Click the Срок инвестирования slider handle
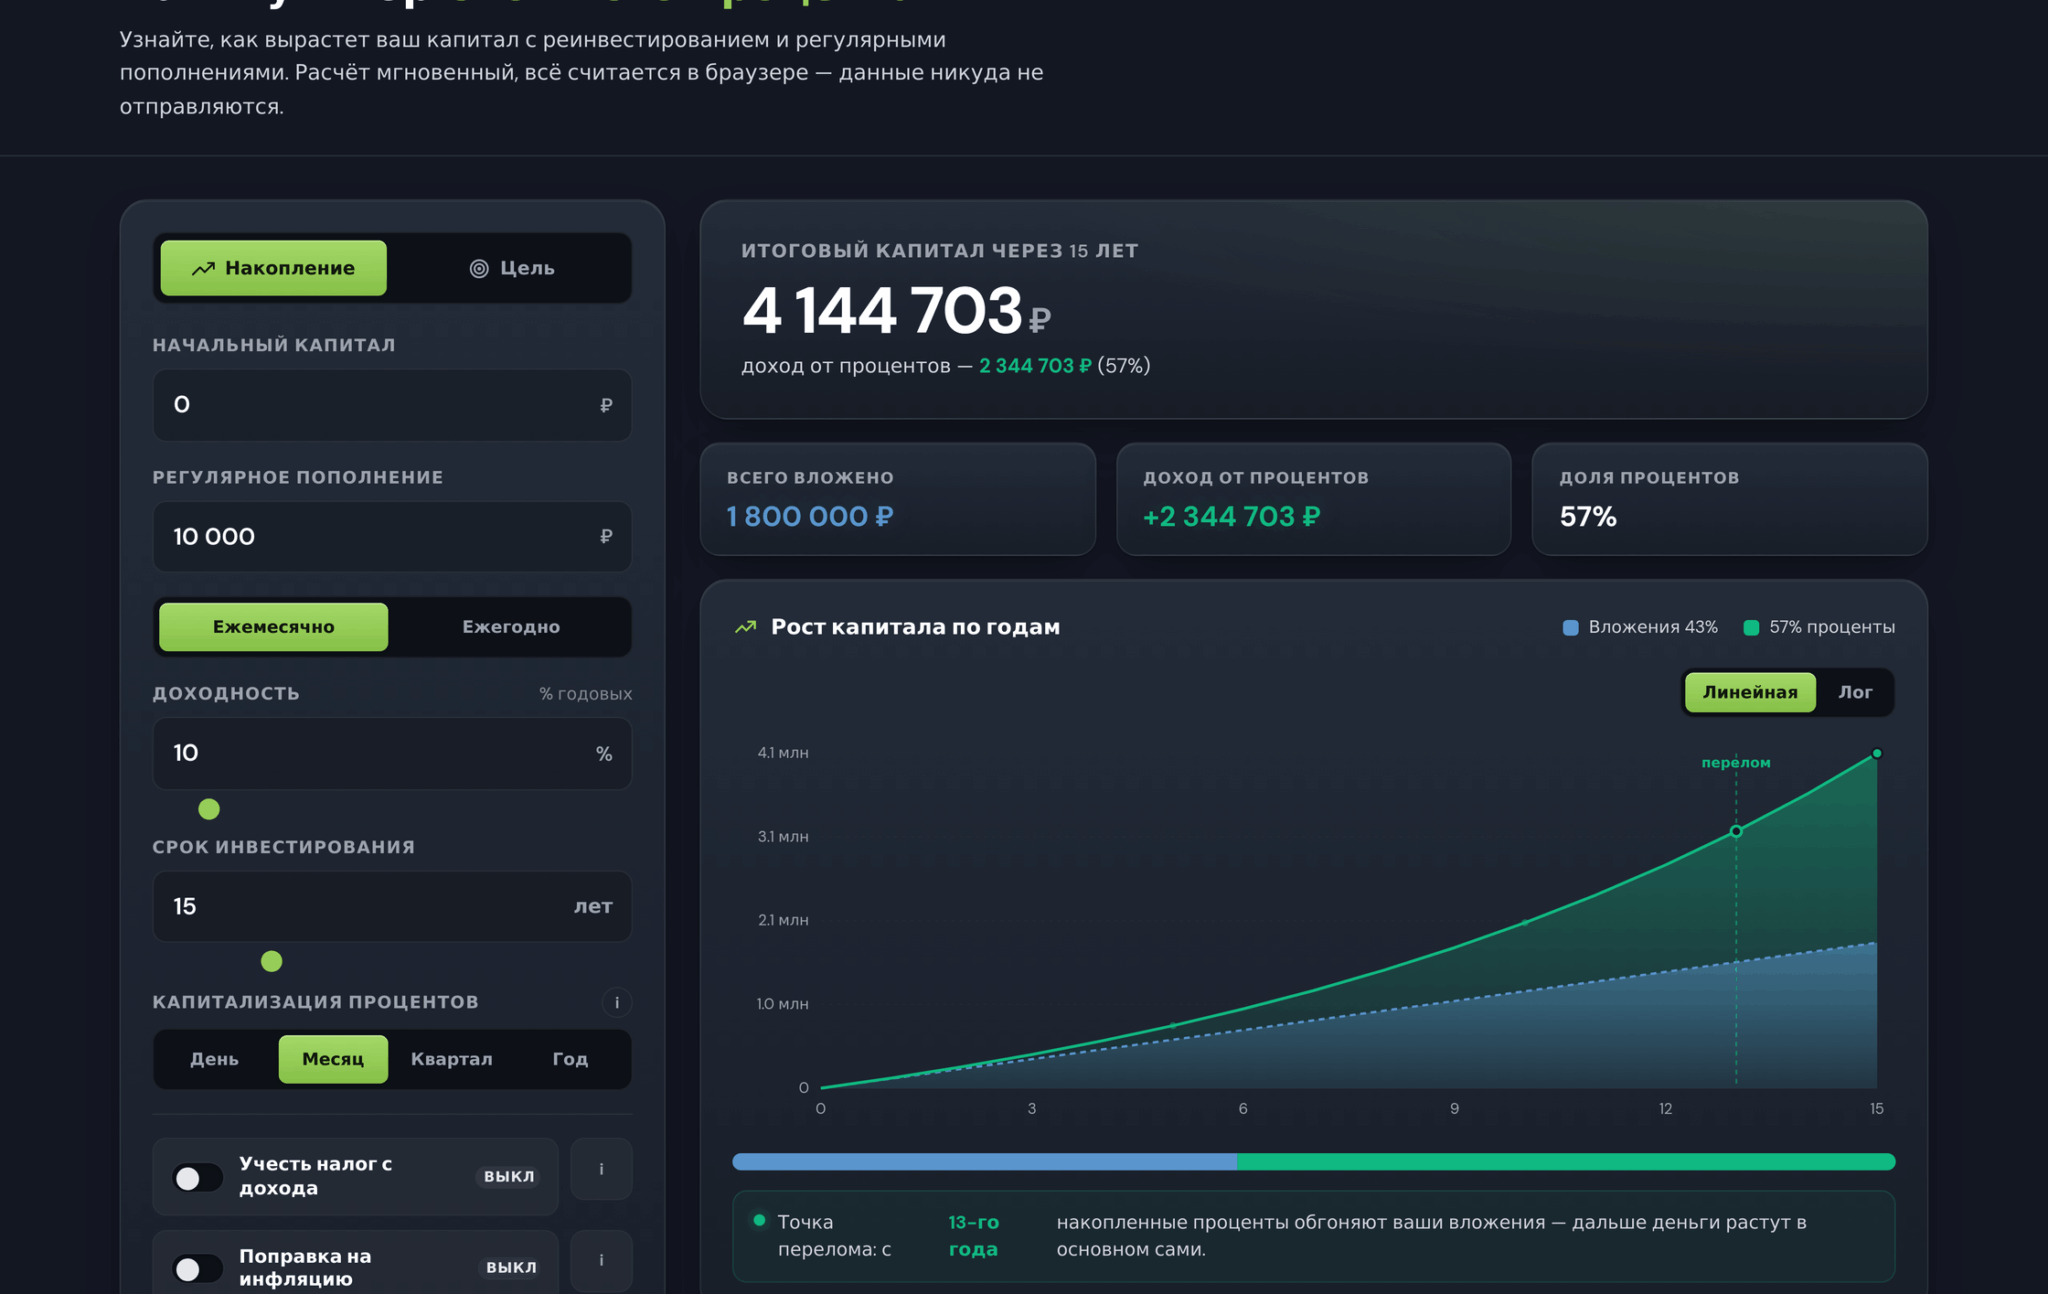Viewport: 2048px width, 1294px height. click(x=272, y=962)
